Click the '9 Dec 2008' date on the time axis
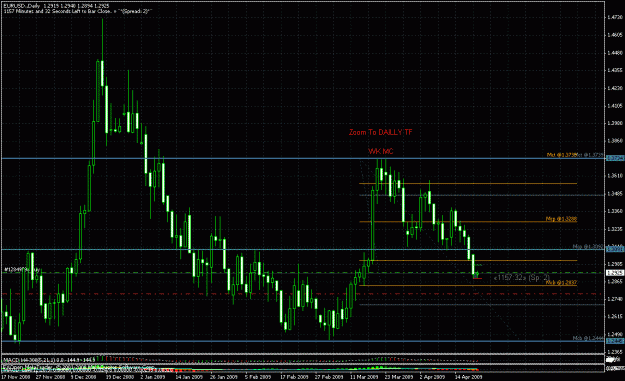 [x=84, y=377]
